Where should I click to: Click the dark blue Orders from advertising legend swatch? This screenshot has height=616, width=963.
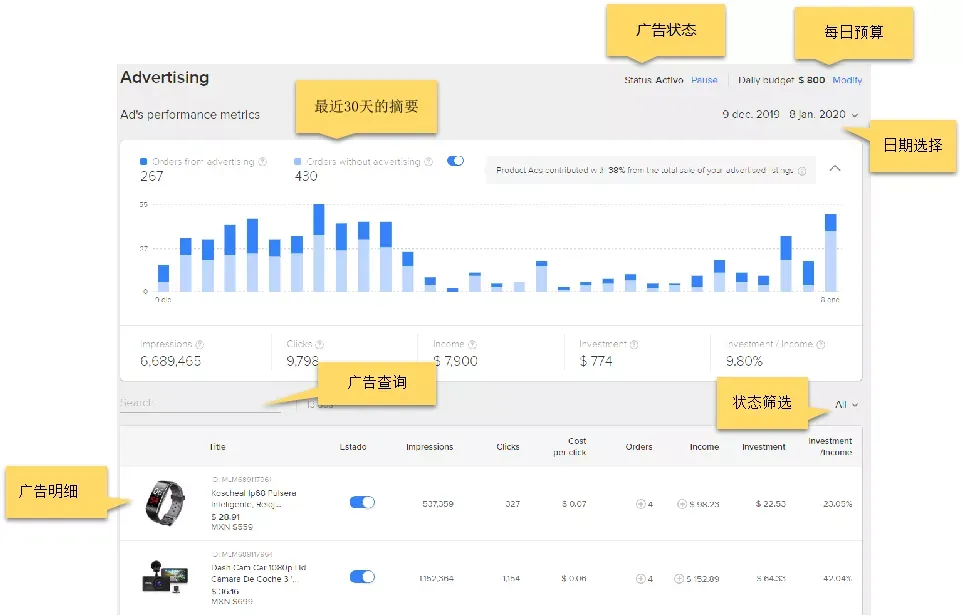click(144, 162)
